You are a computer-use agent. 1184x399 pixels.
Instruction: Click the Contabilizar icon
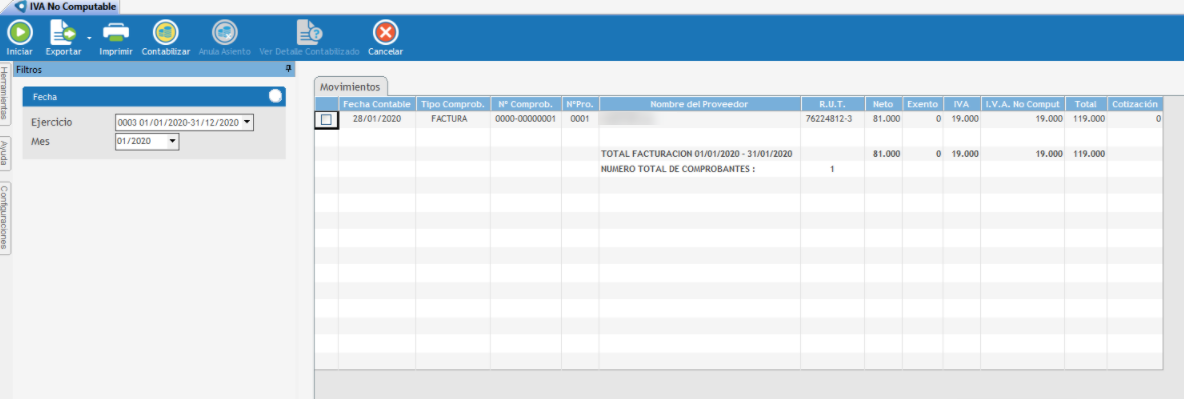coord(165,32)
